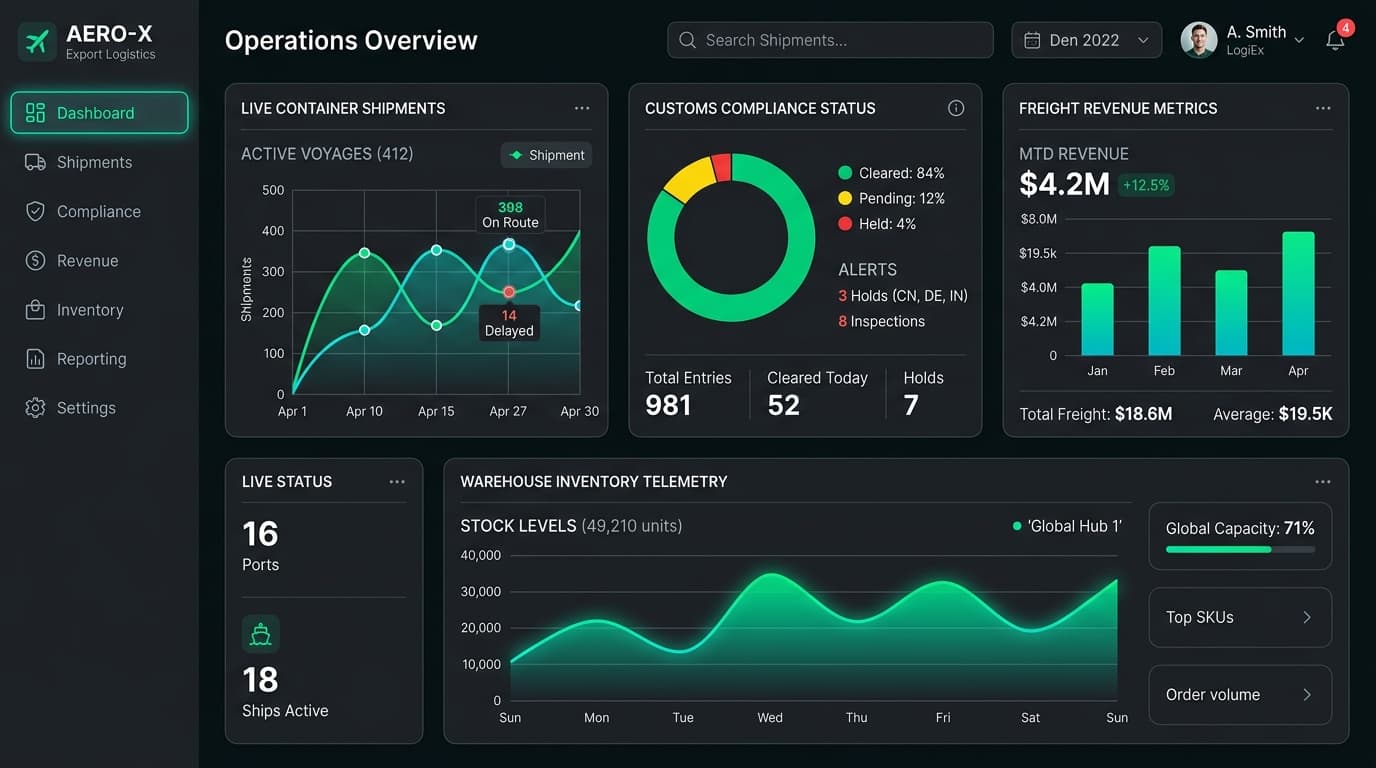
Task: Click the Compliance shield icon
Action: pos(35,211)
